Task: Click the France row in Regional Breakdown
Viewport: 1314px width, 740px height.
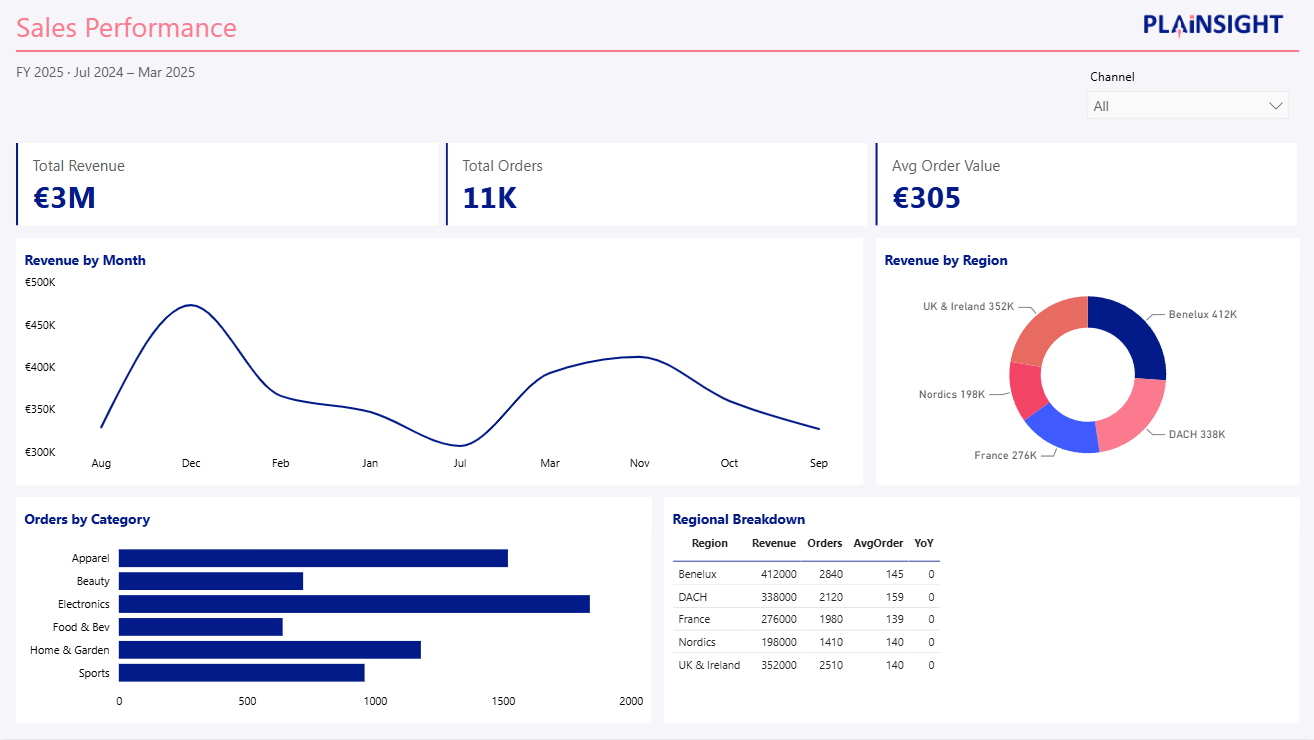Action: coord(806,619)
